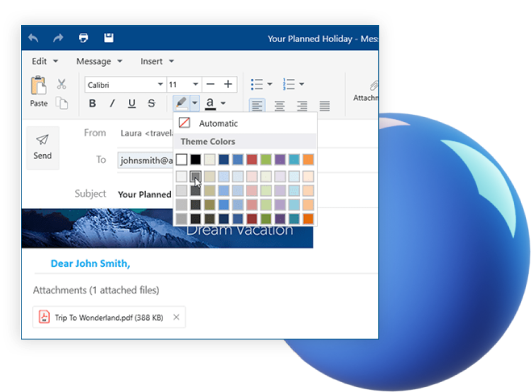Image resolution: width=531 pixels, height=392 pixels.
Task: Click the Redo arrow icon
Action: pyautogui.click(x=58, y=38)
